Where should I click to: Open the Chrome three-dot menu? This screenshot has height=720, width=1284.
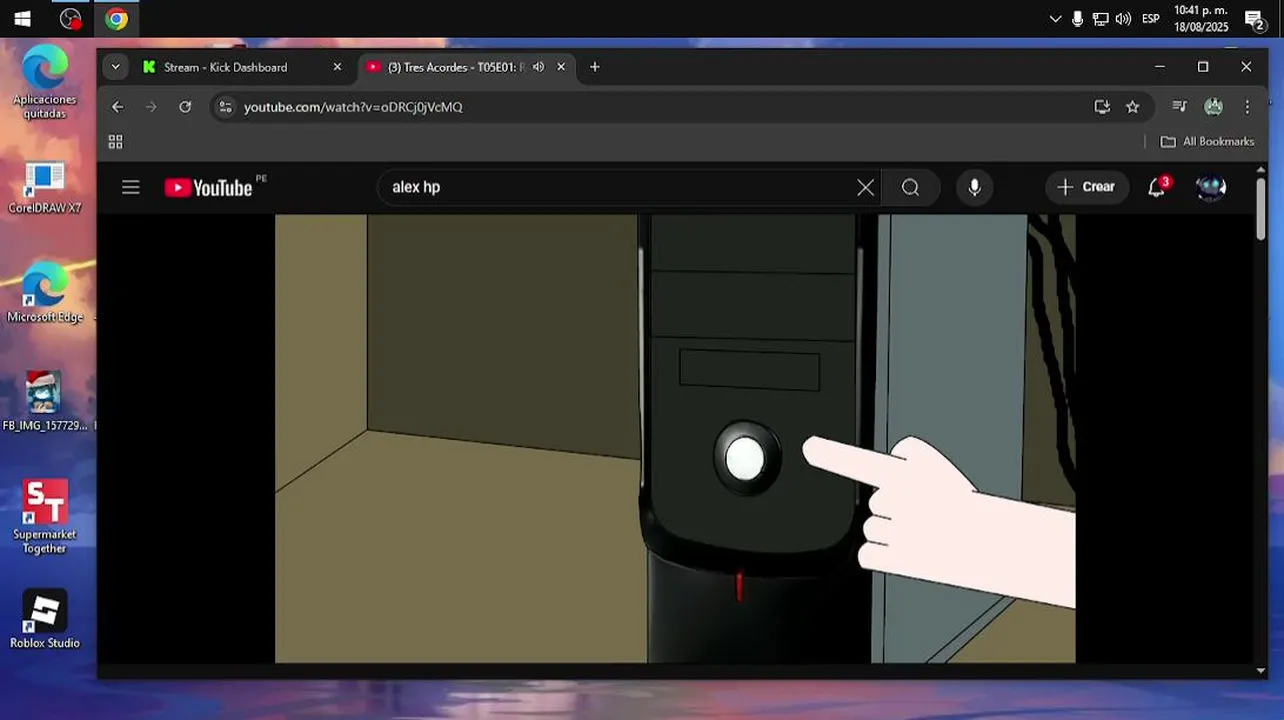[x=1247, y=107]
